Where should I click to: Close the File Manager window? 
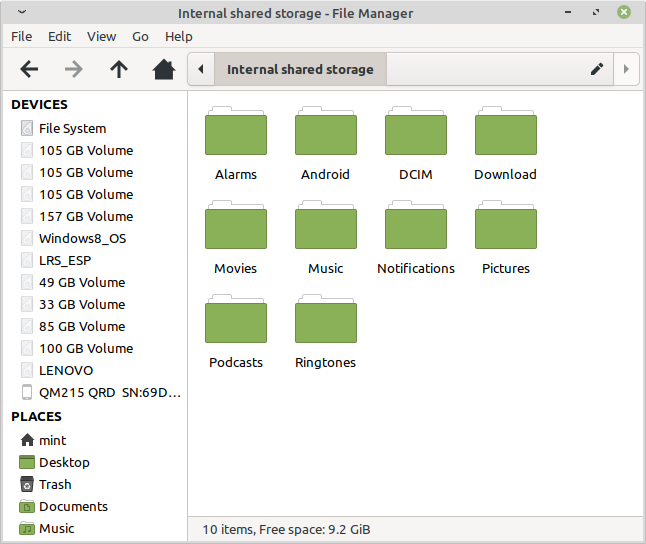click(624, 12)
